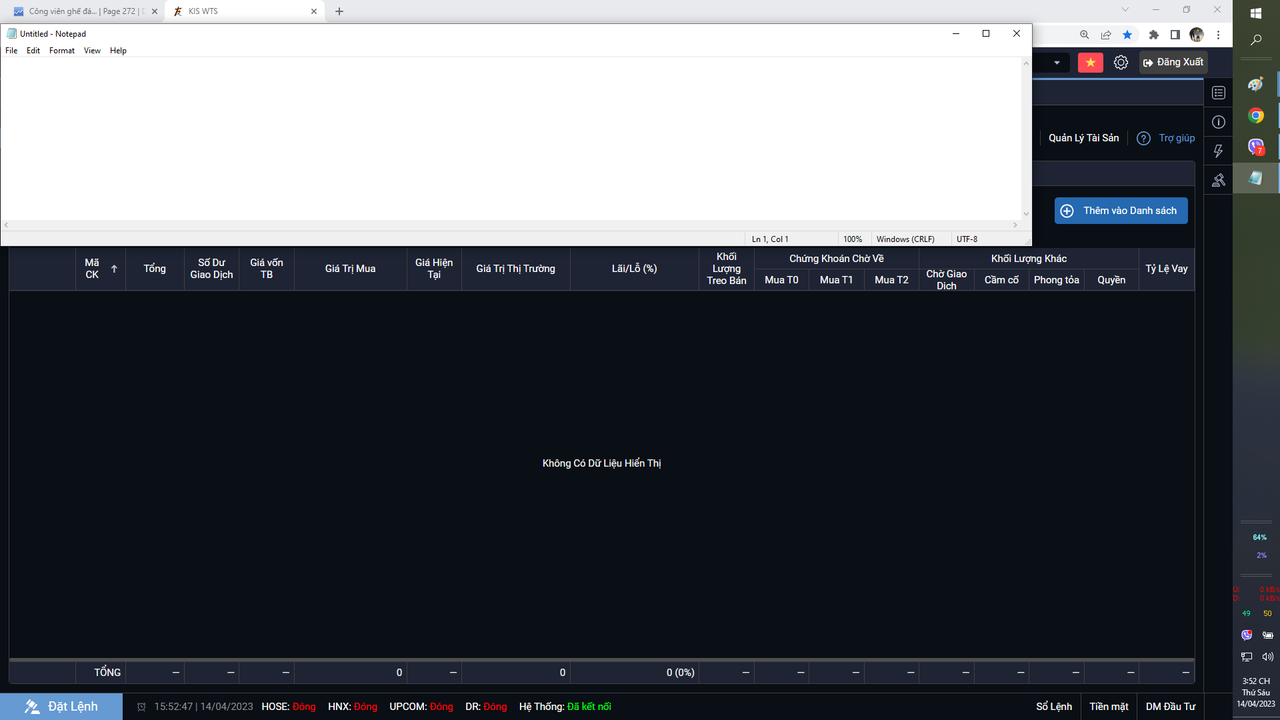Click the Giá Trị Thị Trường column header

516,269
